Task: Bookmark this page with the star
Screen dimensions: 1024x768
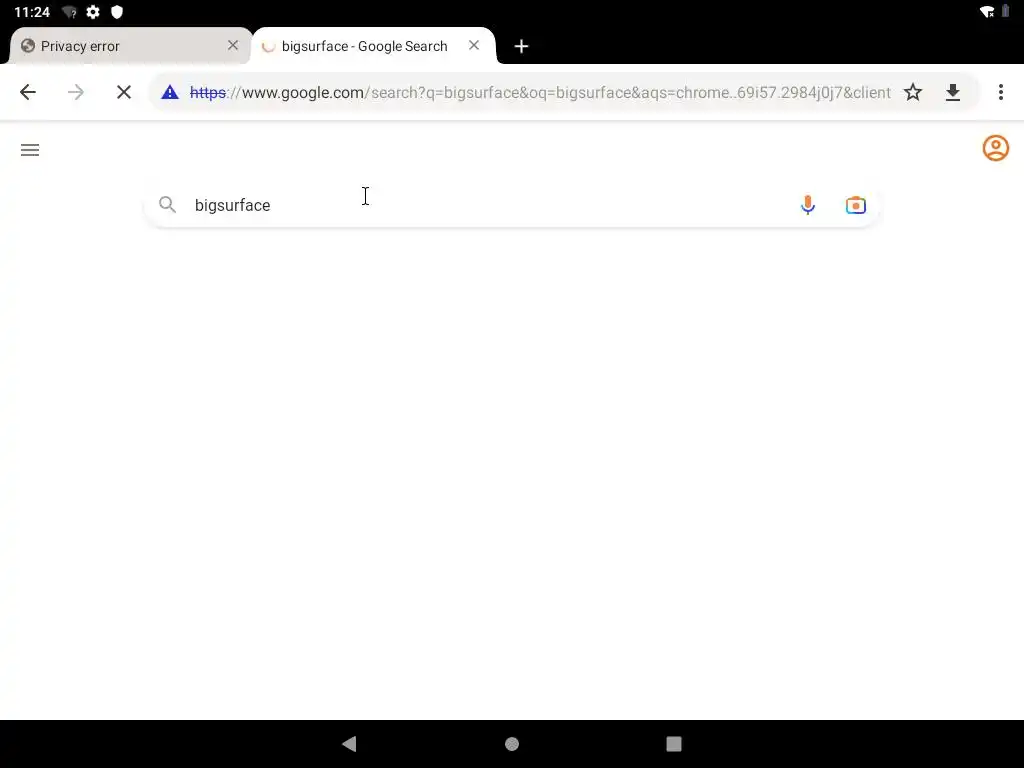Action: pos(912,92)
